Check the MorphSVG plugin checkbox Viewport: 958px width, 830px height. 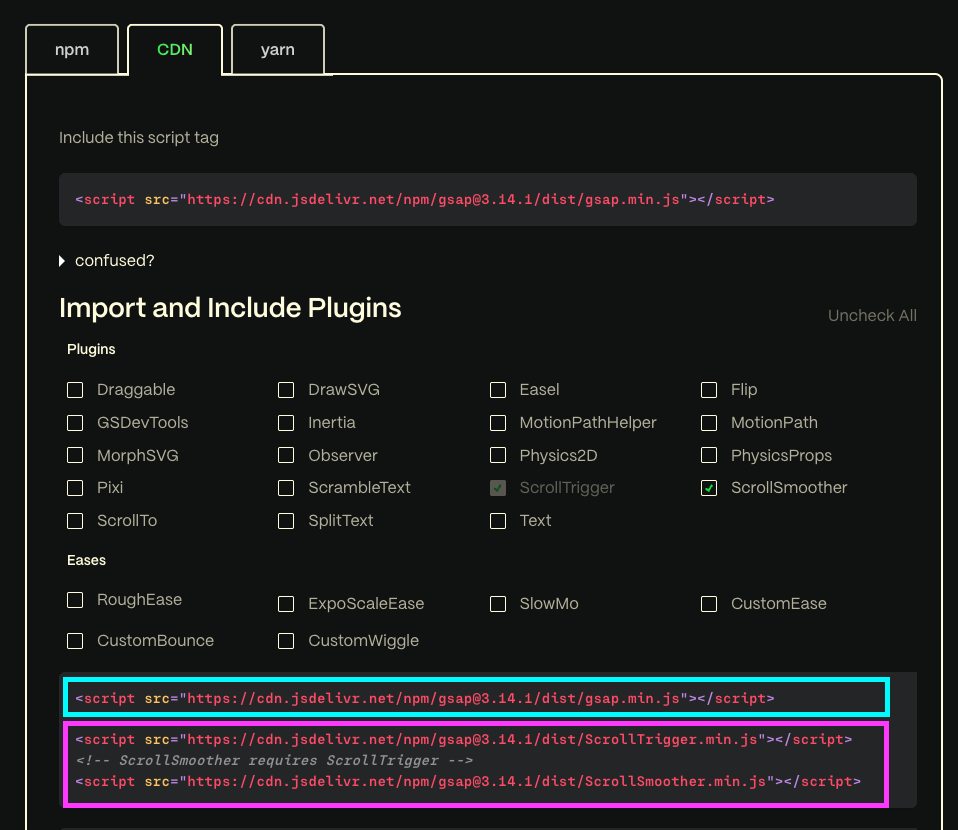[x=75, y=456]
